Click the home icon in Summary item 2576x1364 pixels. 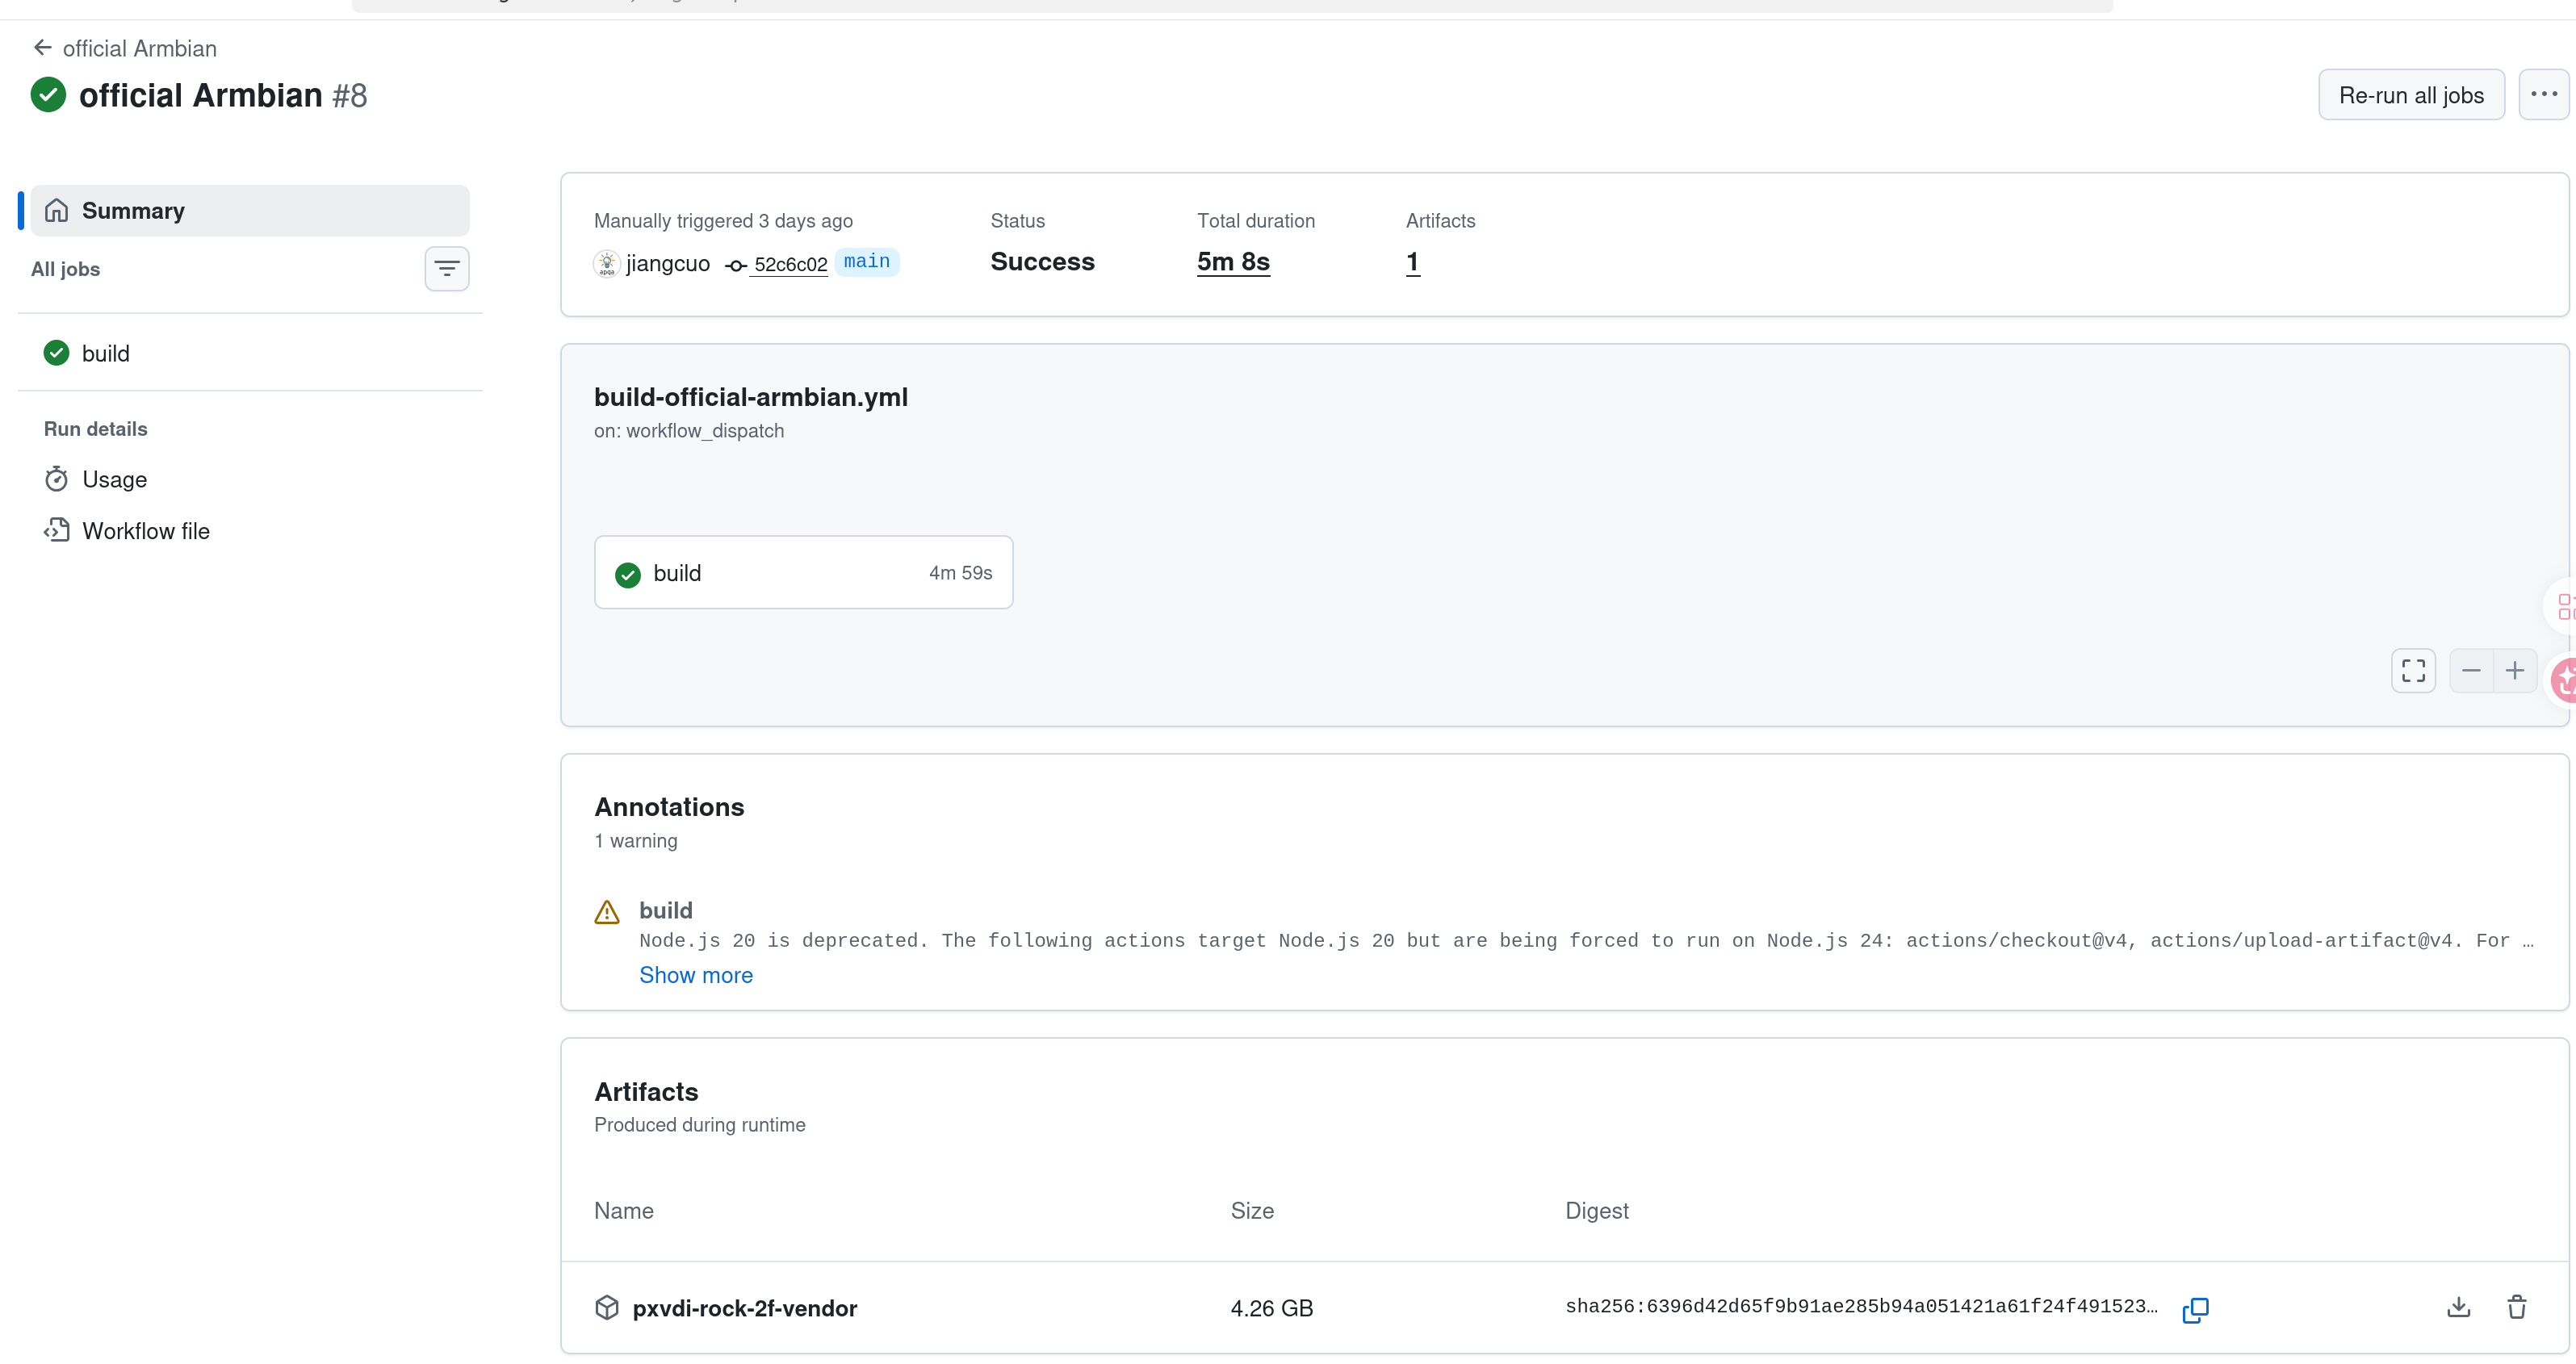[x=57, y=210]
